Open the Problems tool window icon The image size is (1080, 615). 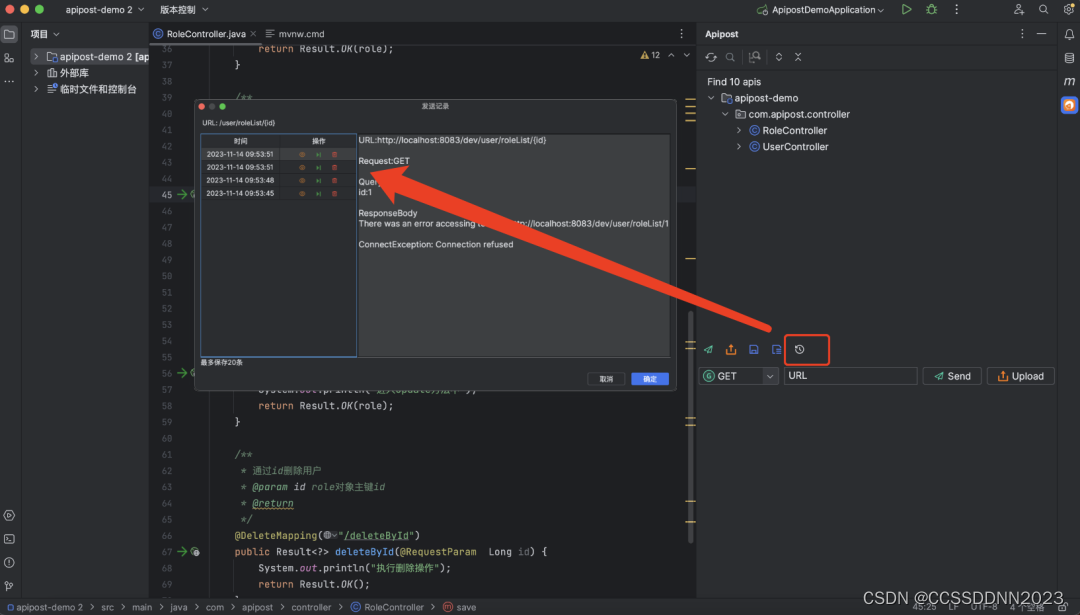(9, 563)
